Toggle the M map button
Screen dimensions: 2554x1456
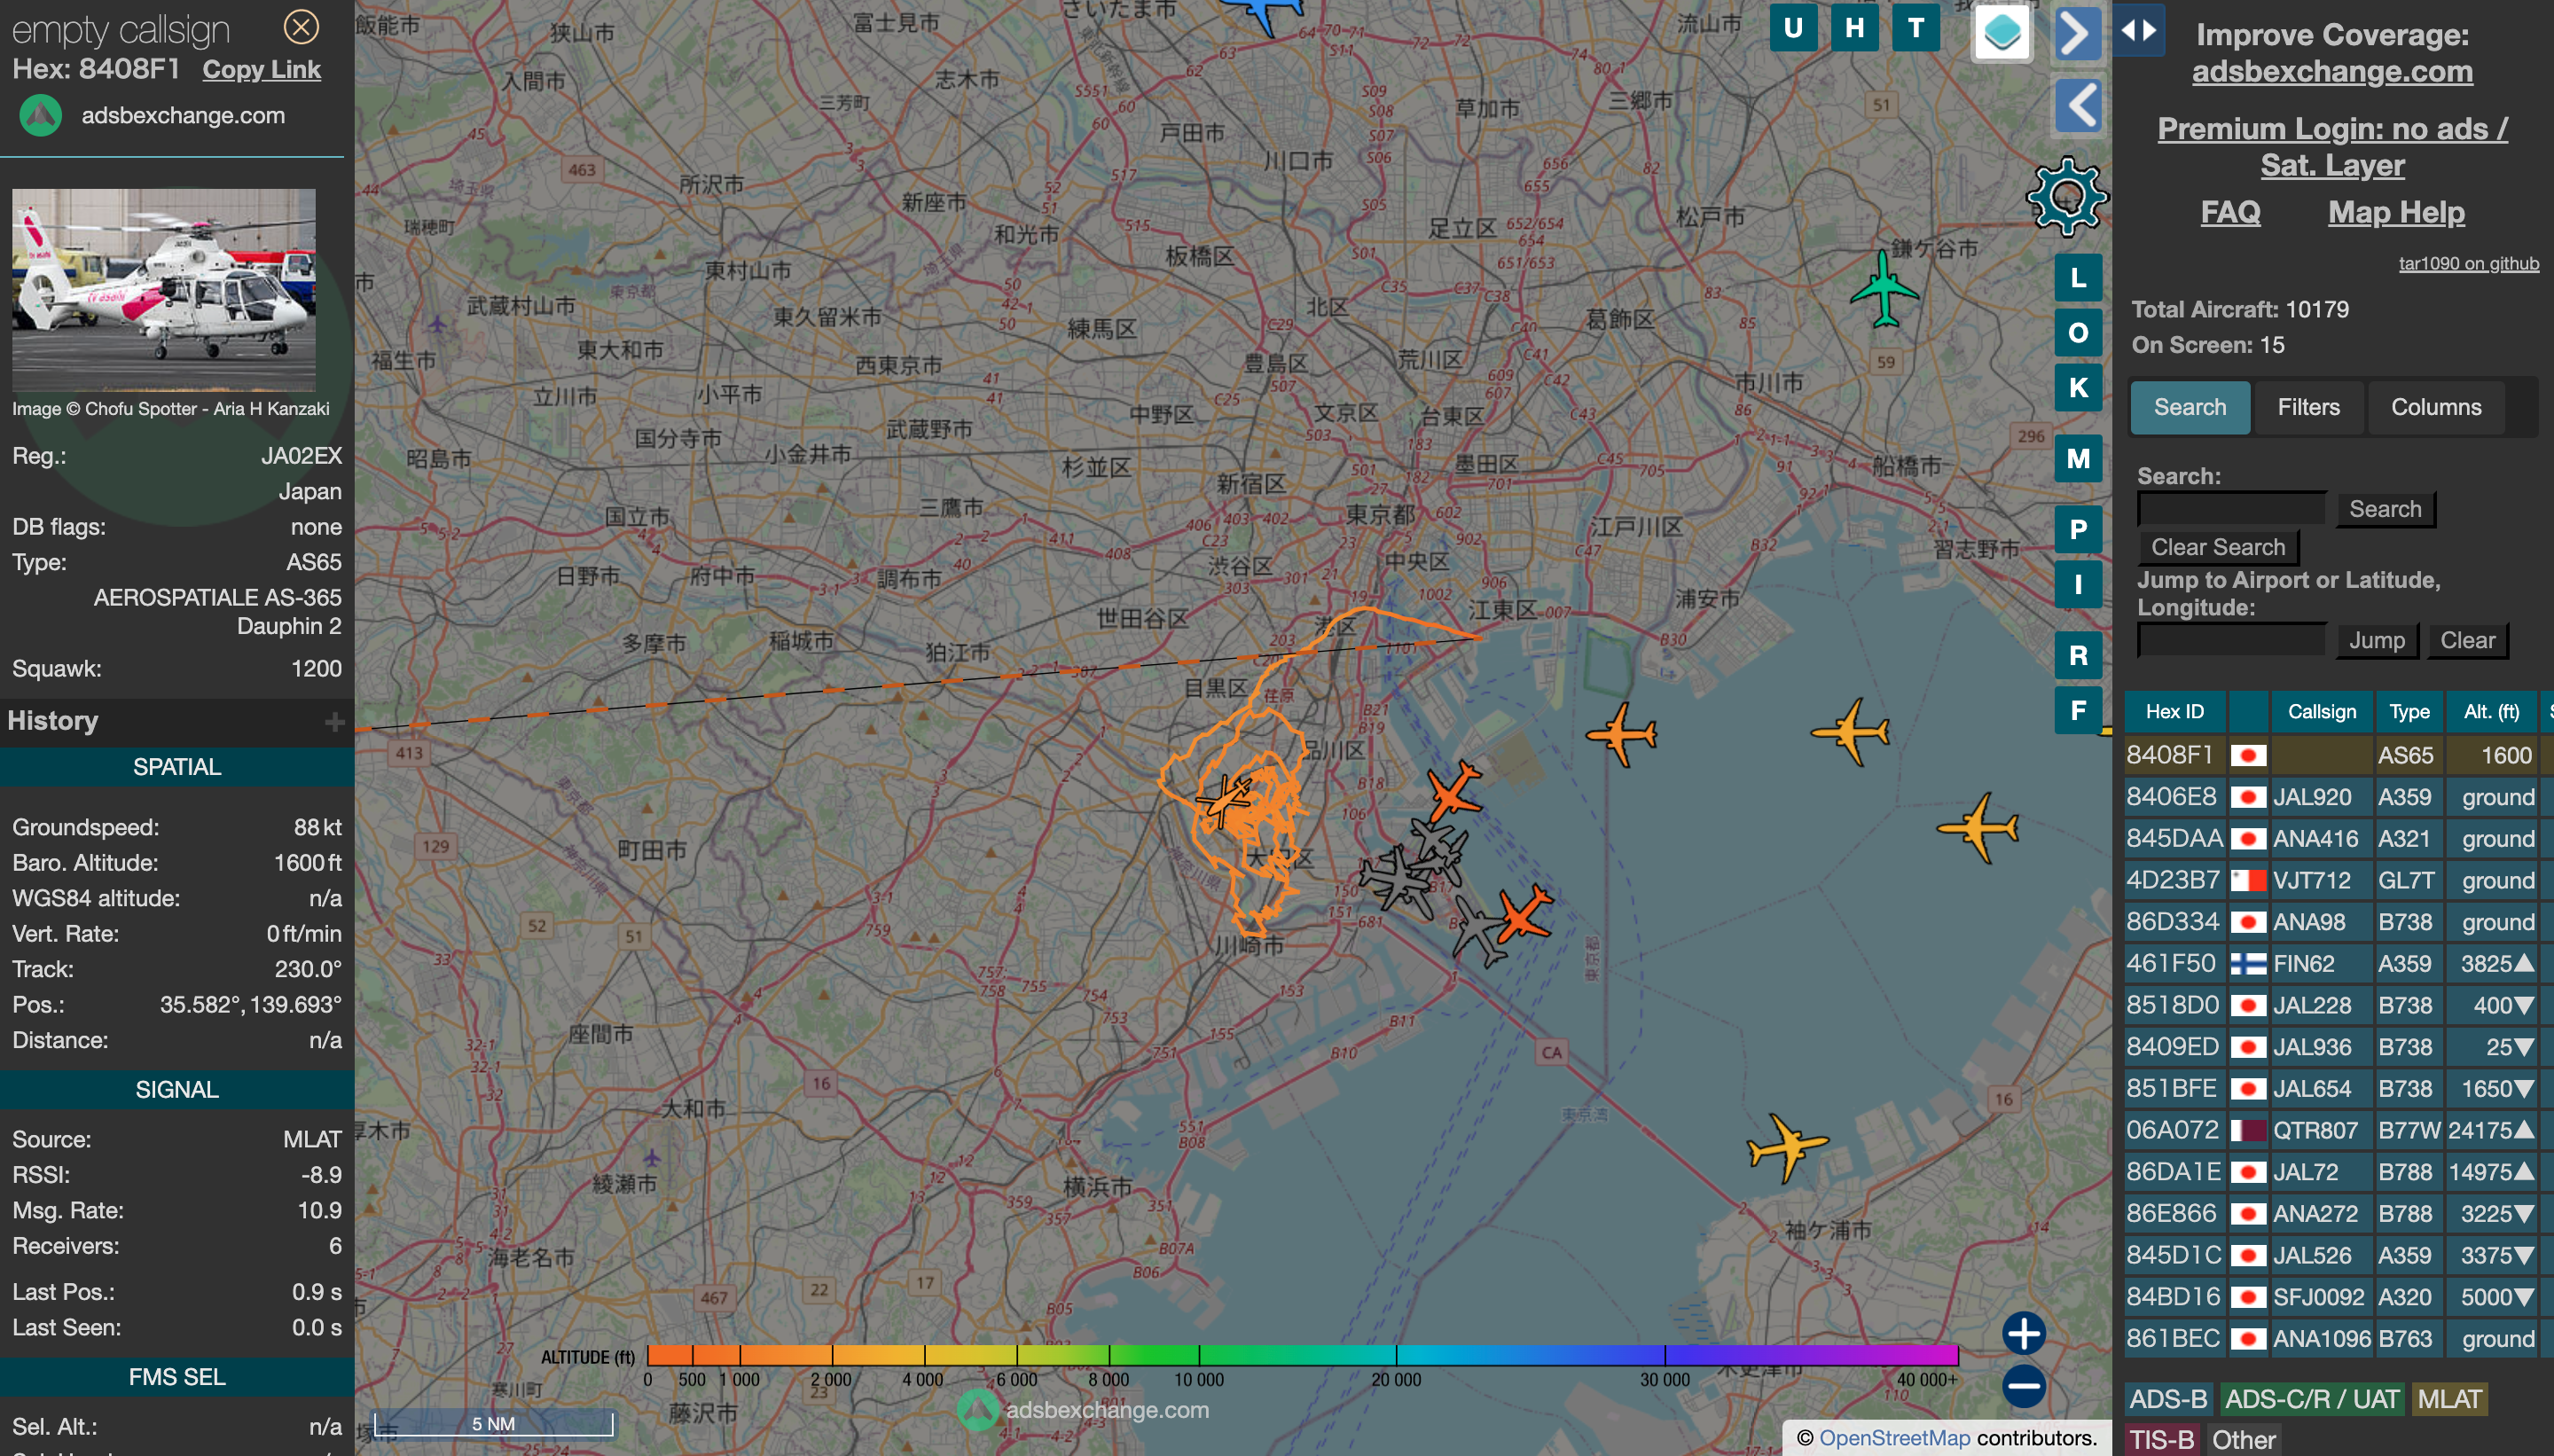click(x=2078, y=458)
